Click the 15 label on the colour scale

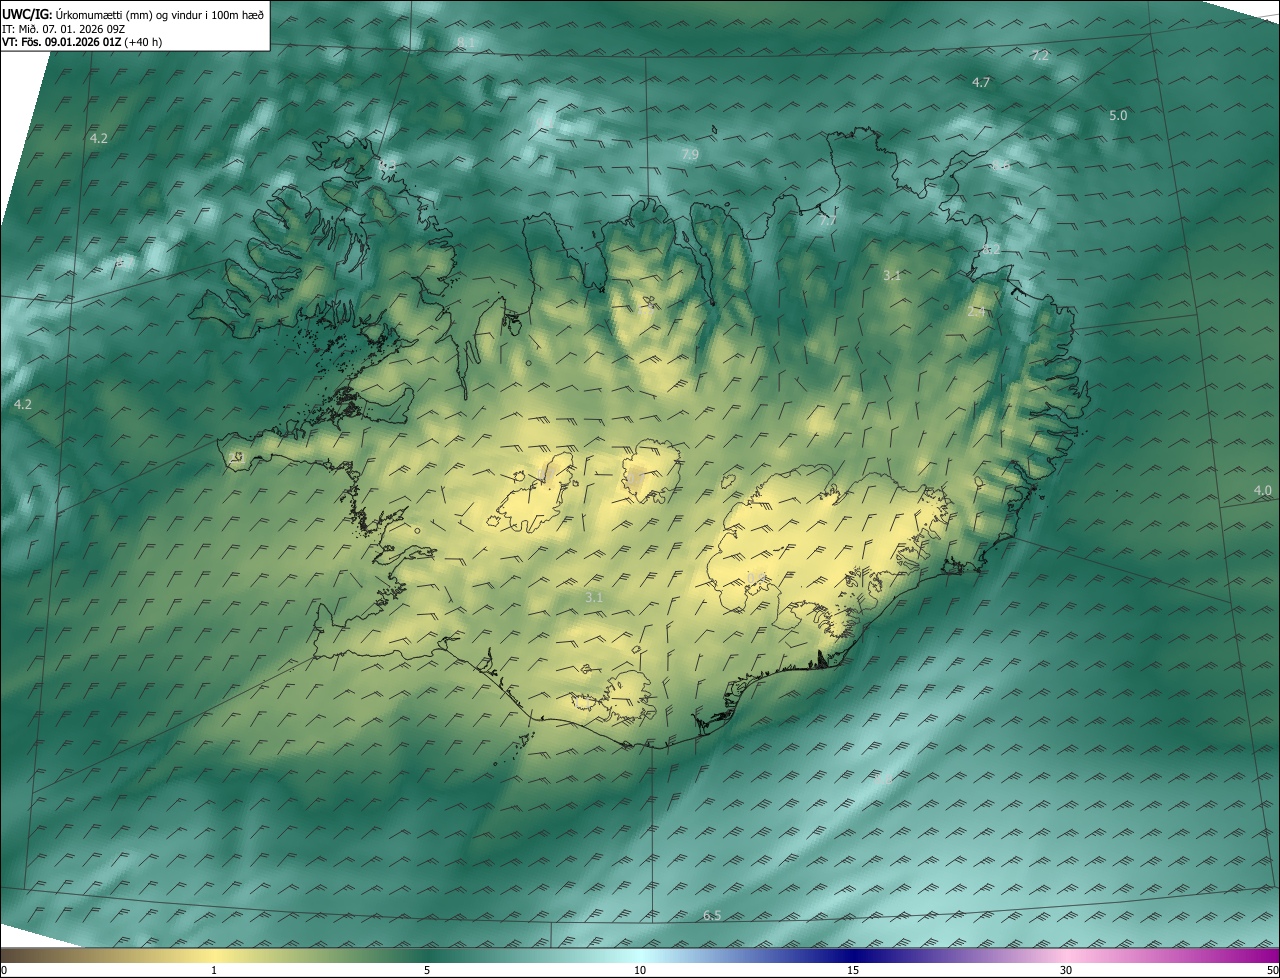[x=853, y=970]
